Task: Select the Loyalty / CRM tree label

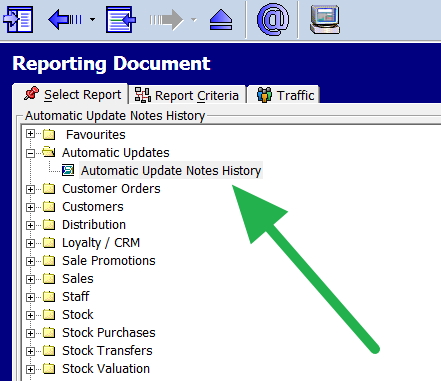Action: (101, 243)
